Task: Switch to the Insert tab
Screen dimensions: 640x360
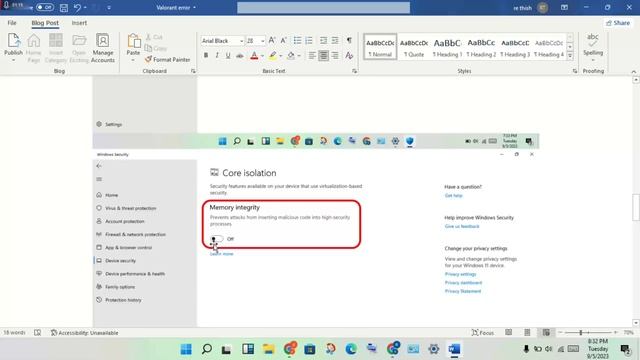Action: [x=79, y=23]
